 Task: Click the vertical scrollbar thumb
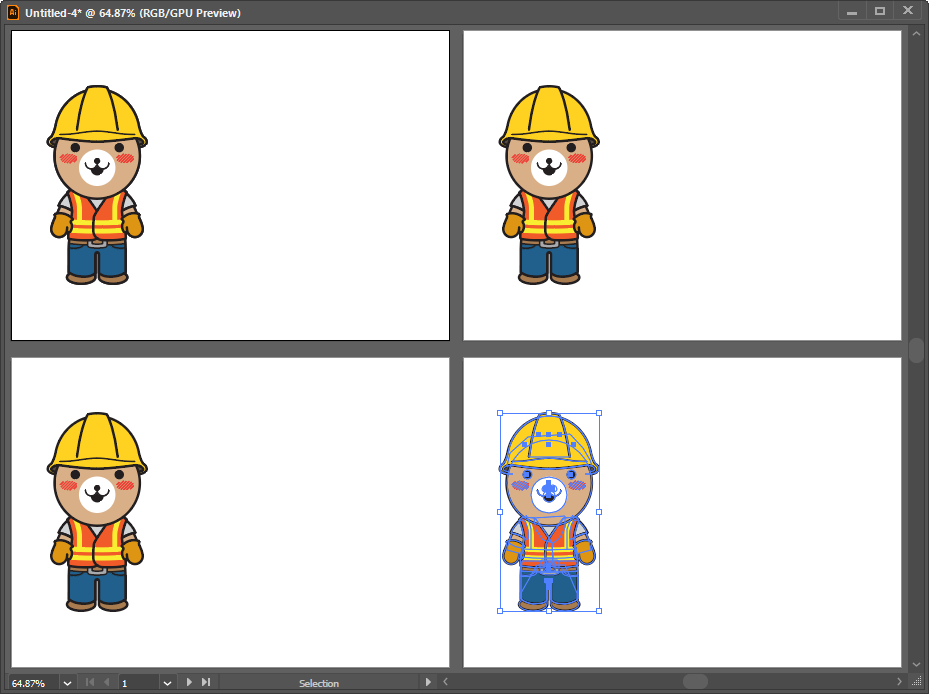click(x=916, y=350)
